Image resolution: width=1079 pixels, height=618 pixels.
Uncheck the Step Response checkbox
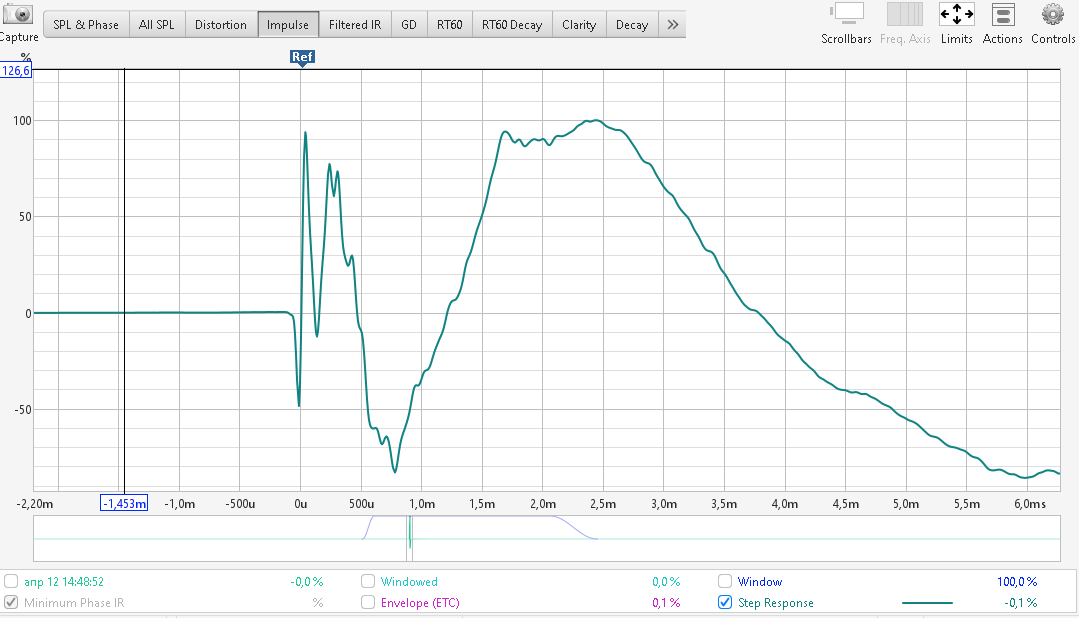[725, 603]
